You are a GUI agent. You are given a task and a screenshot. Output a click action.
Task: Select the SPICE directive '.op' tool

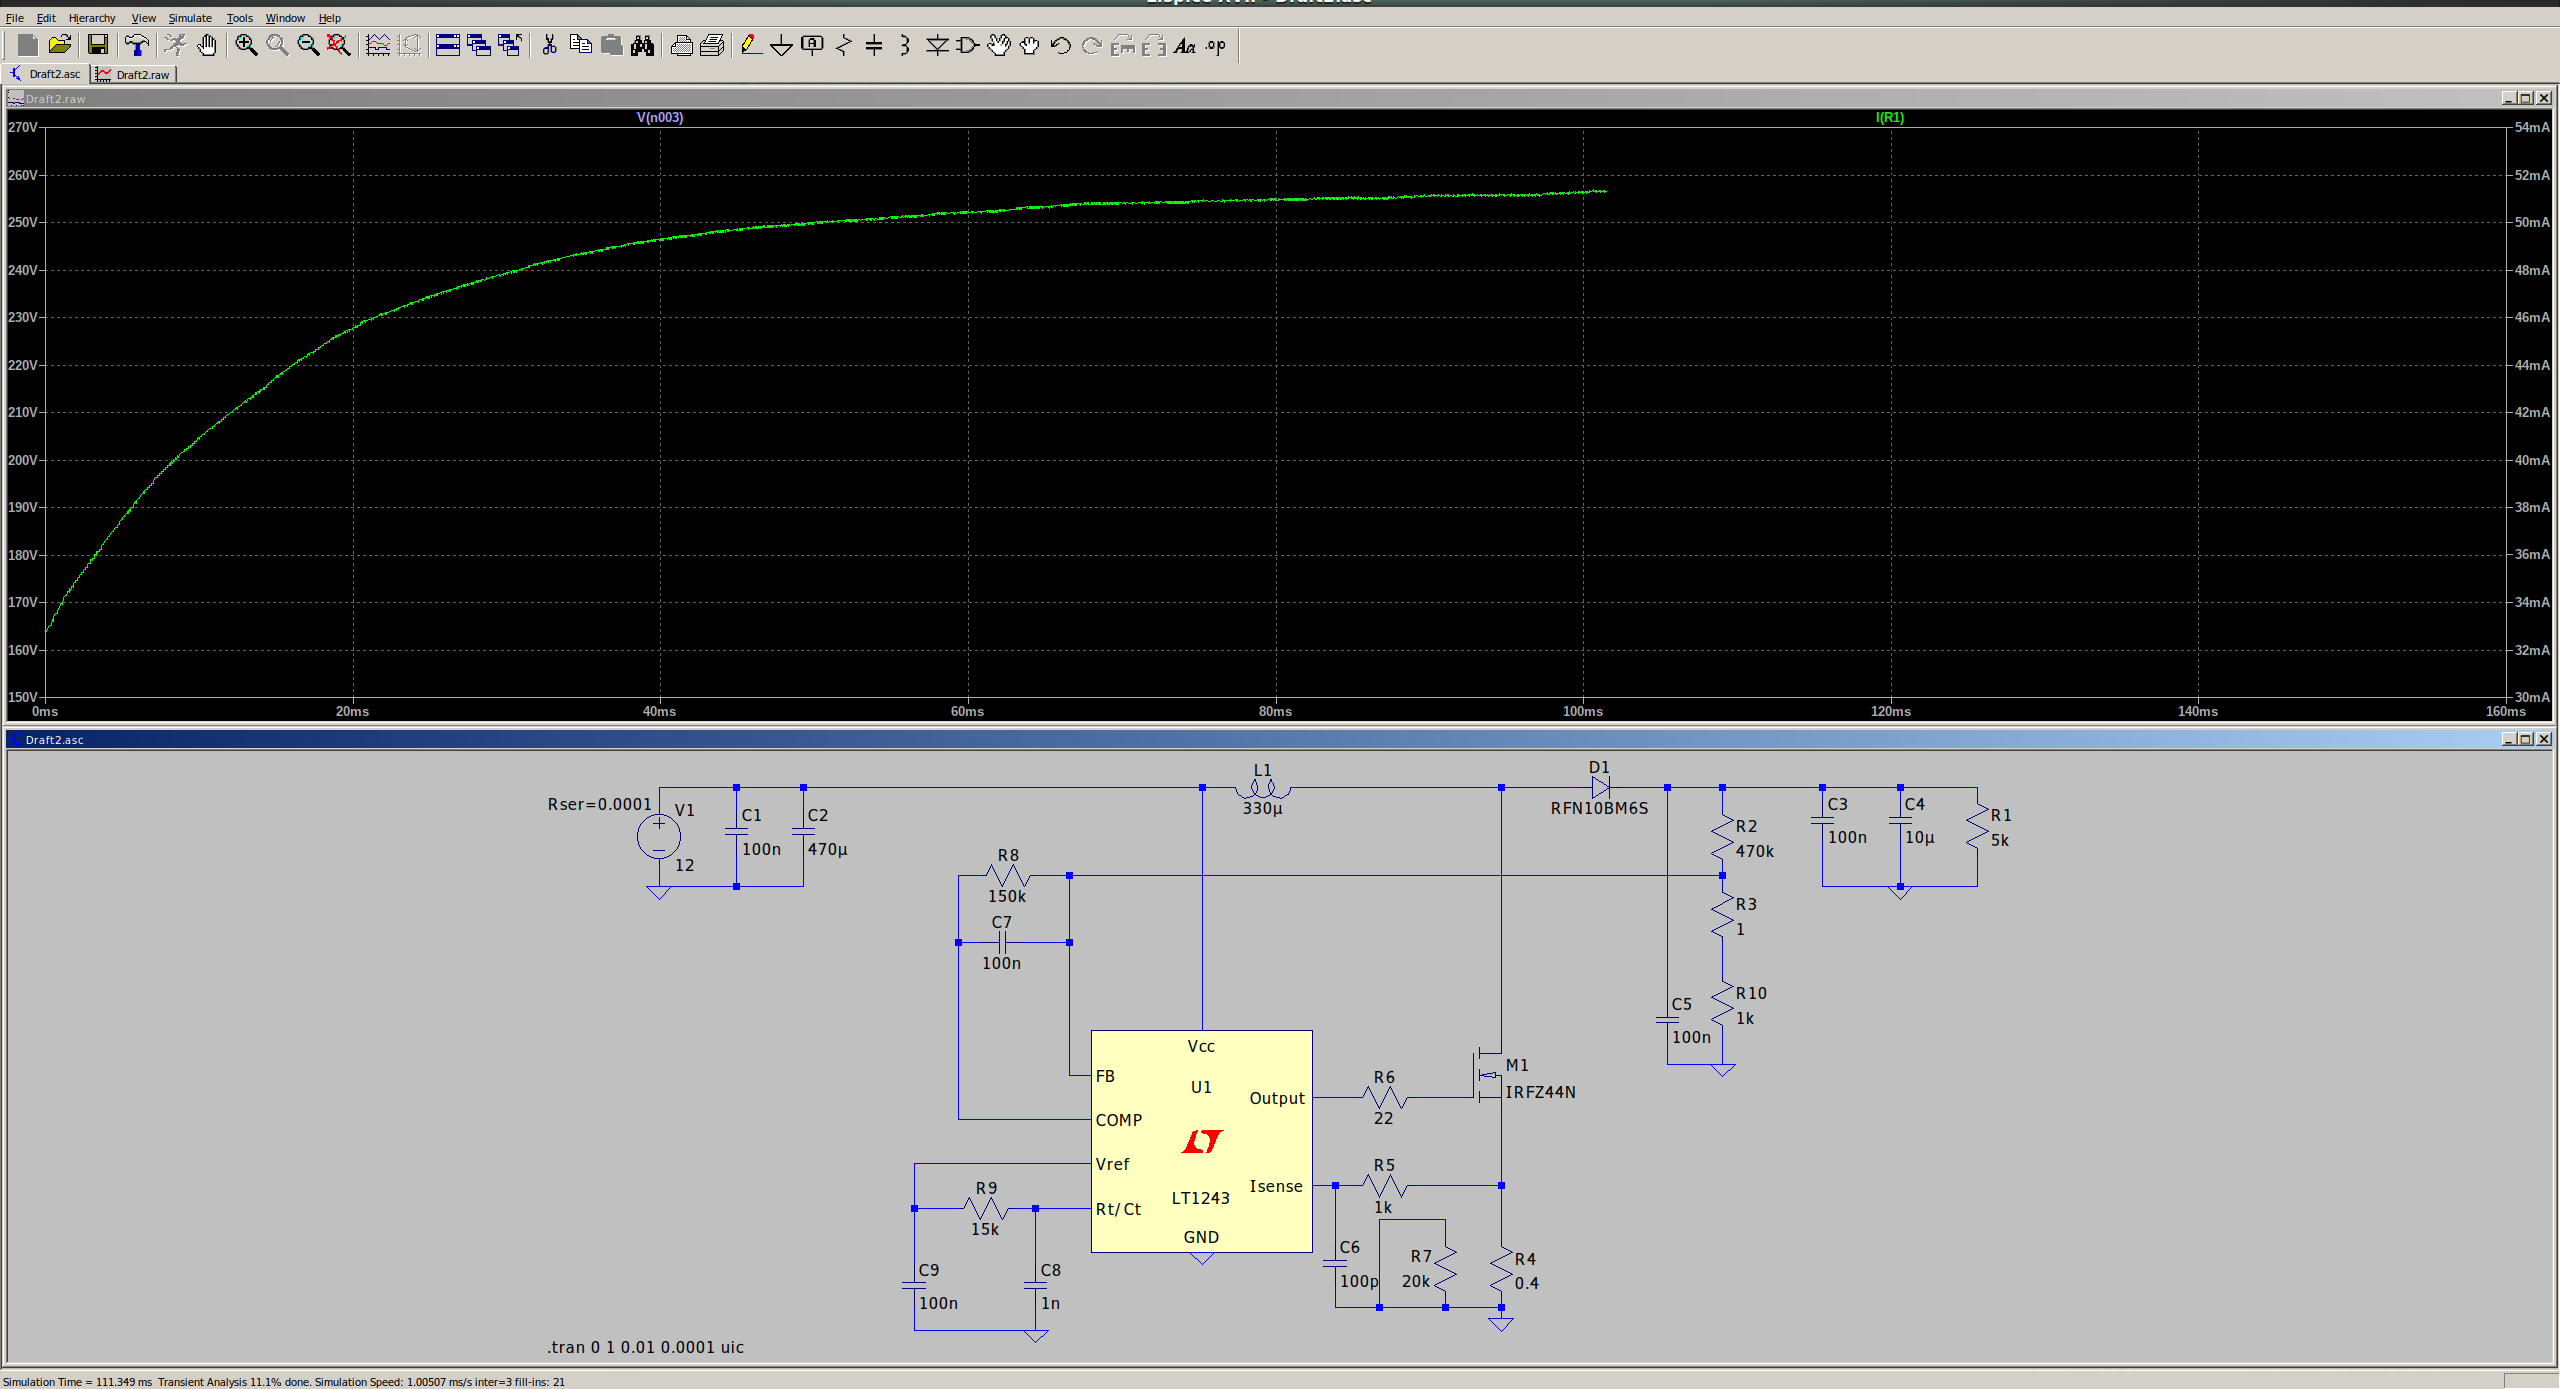(x=1216, y=45)
